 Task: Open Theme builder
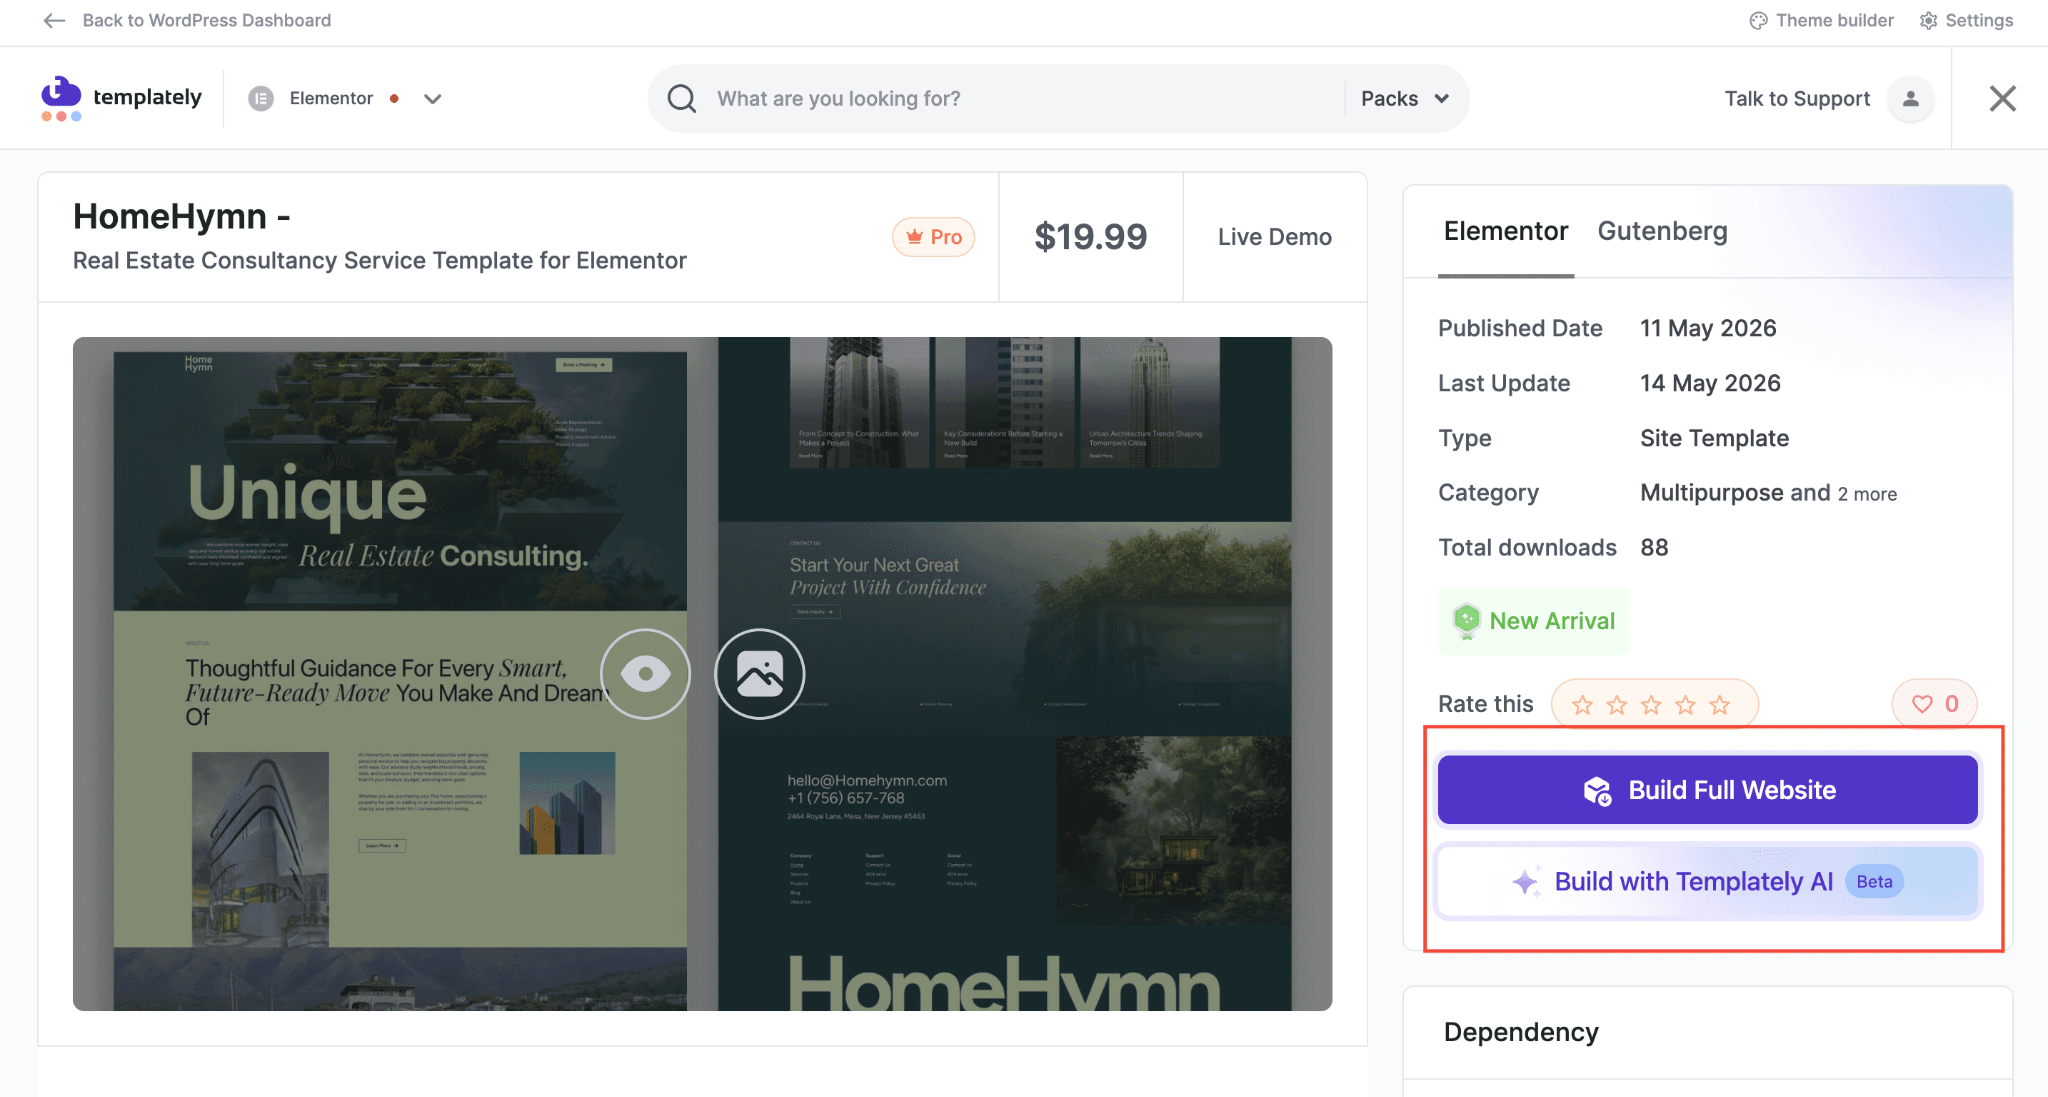click(x=1834, y=20)
